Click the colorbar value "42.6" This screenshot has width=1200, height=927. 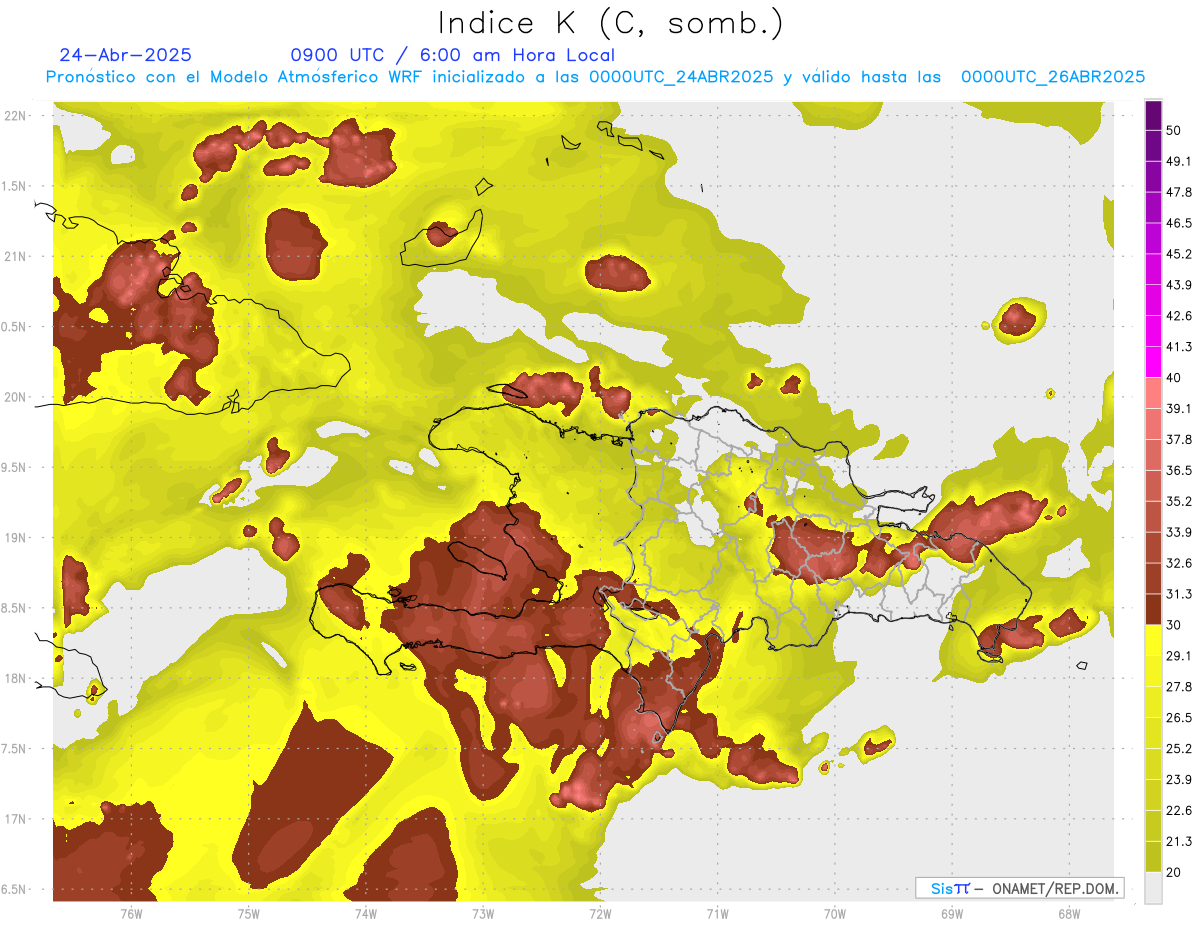(1179, 316)
